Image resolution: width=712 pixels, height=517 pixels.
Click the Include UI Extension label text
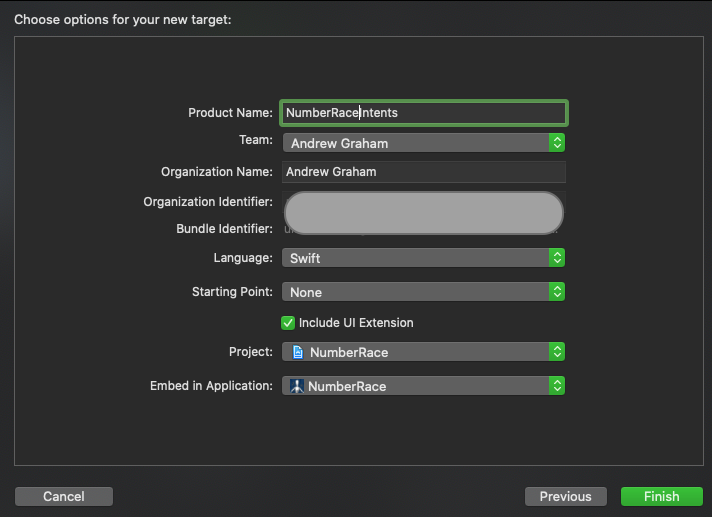pos(356,323)
